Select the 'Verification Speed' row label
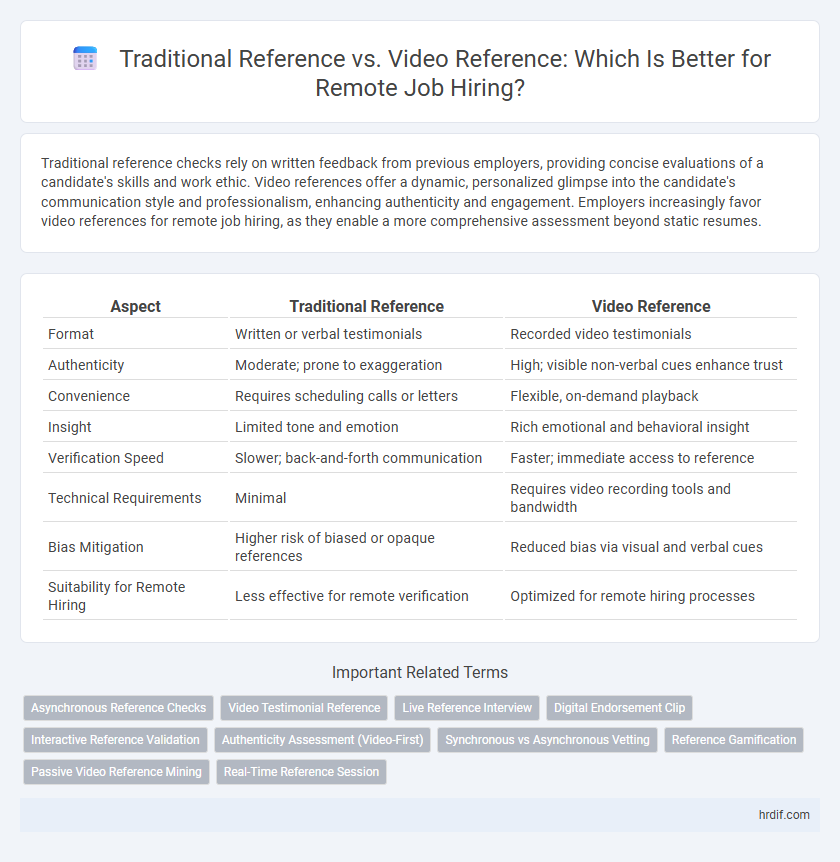Viewport: 840px width, 862px height. pyautogui.click(x=106, y=458)
